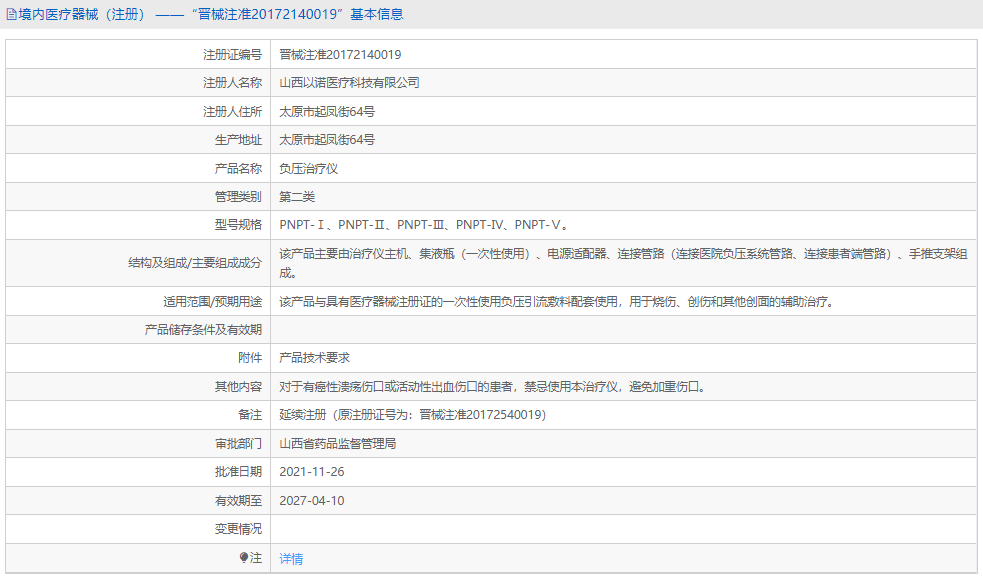Screen dimensions: 983x583
Task: Open the 详情 link in the last row
Action: (291, 559)
